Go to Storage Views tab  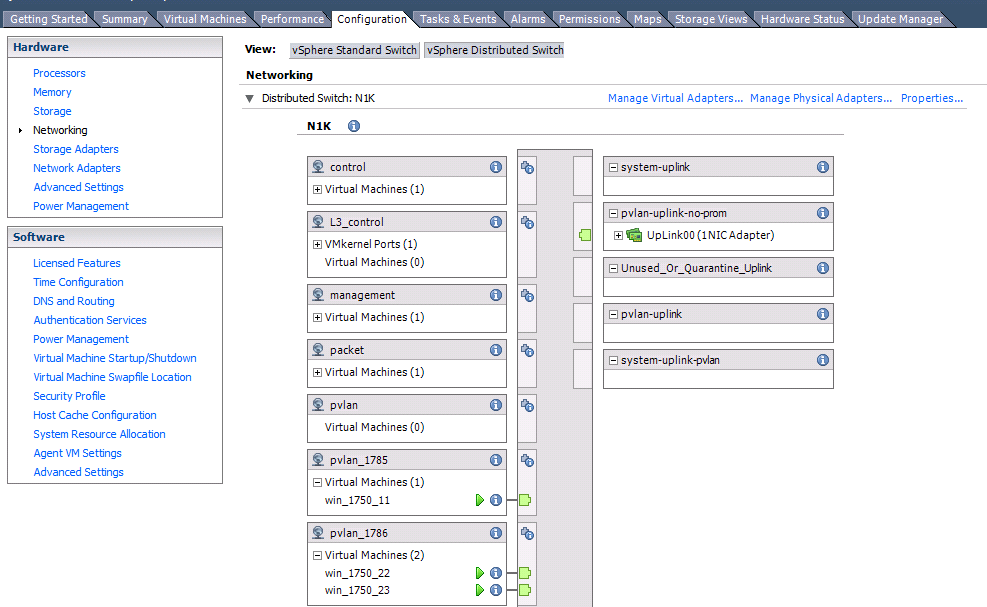pyautogui.click(x=711, y=19)
